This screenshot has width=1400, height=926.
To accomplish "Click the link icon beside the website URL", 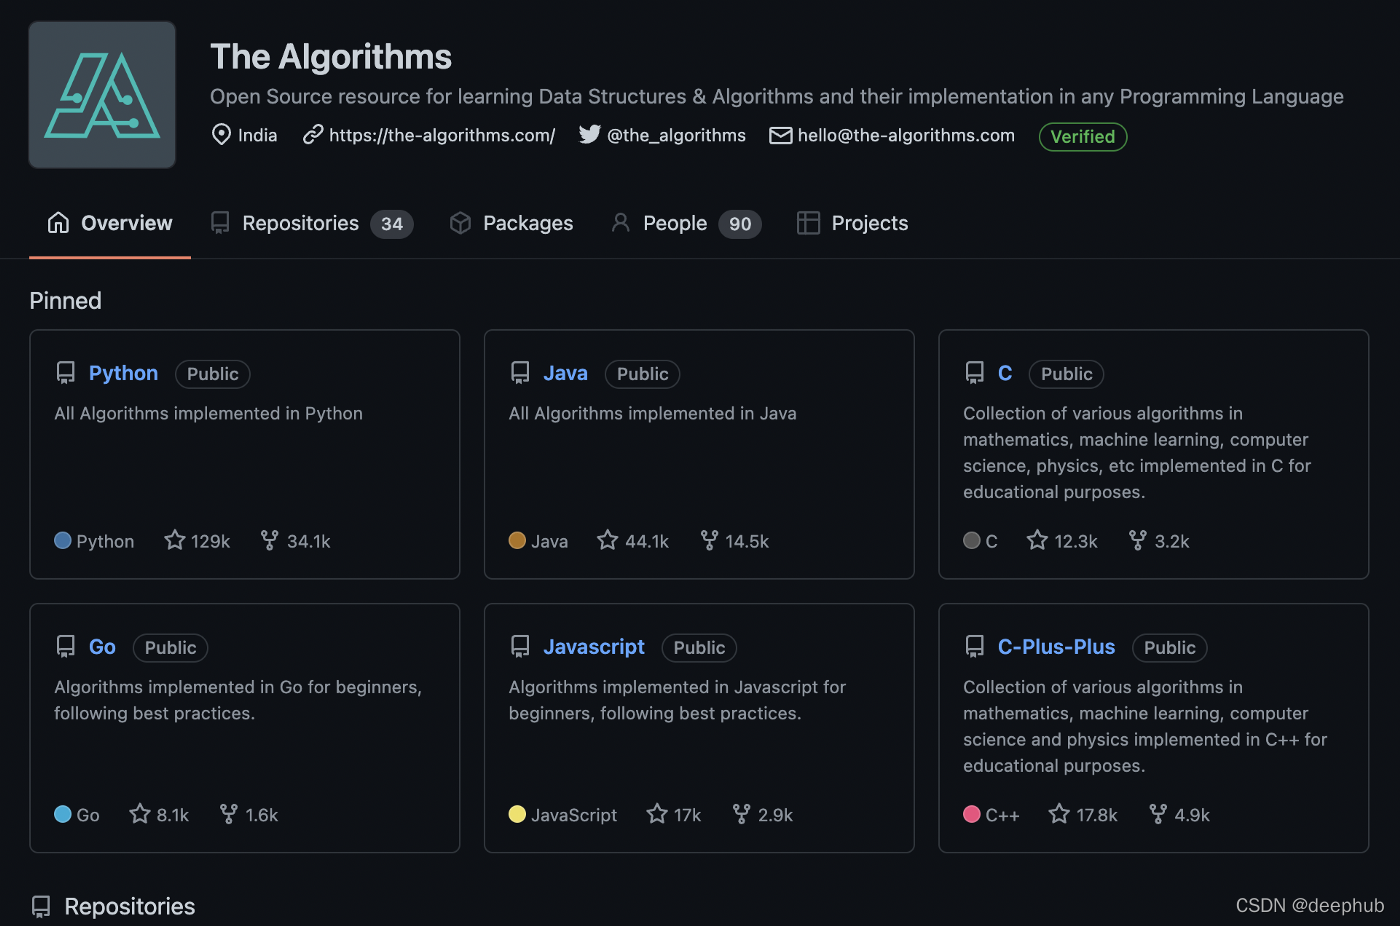I will click(x=313, y=135).
